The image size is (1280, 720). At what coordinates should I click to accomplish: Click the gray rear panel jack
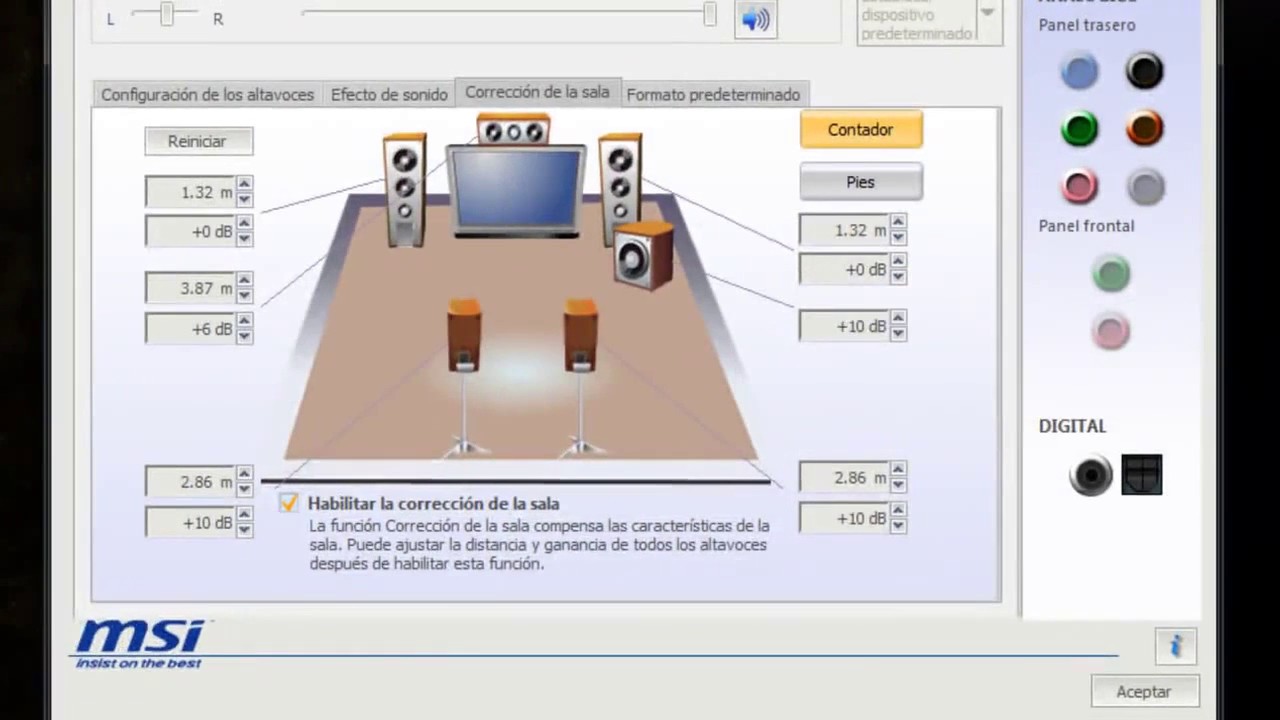click(x=1145, y=186)
